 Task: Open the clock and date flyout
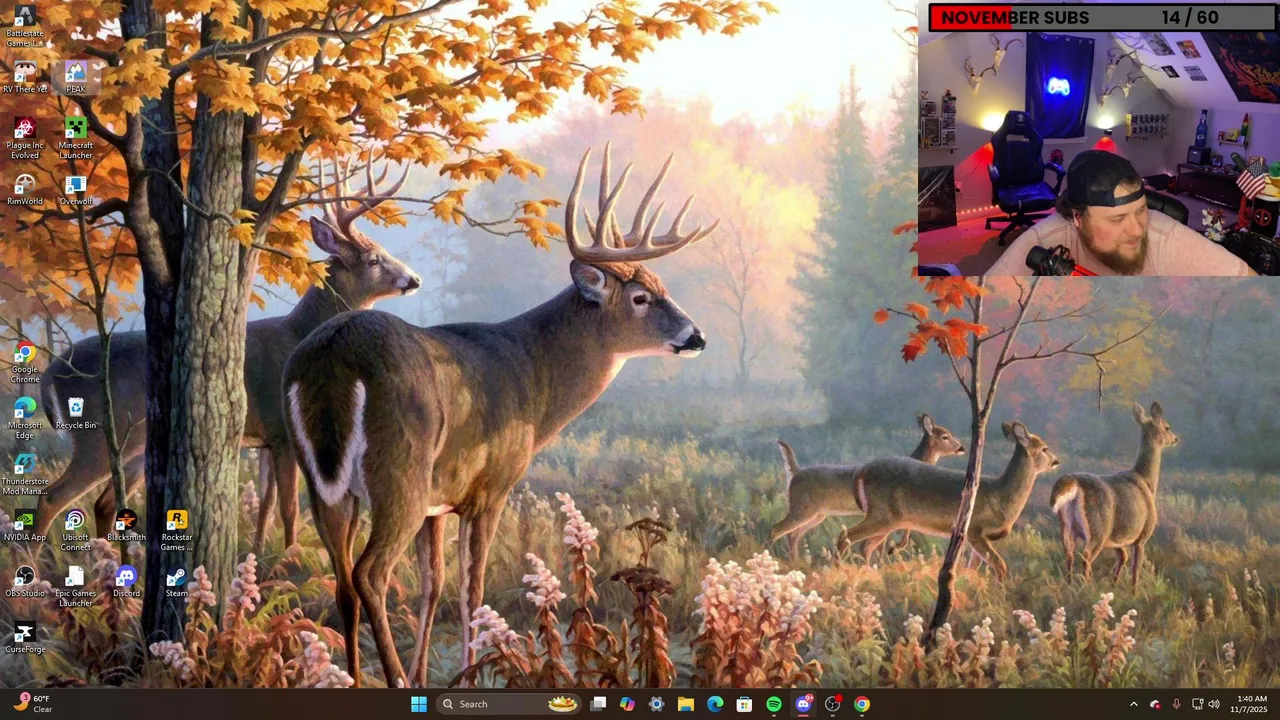[1250, 704]
